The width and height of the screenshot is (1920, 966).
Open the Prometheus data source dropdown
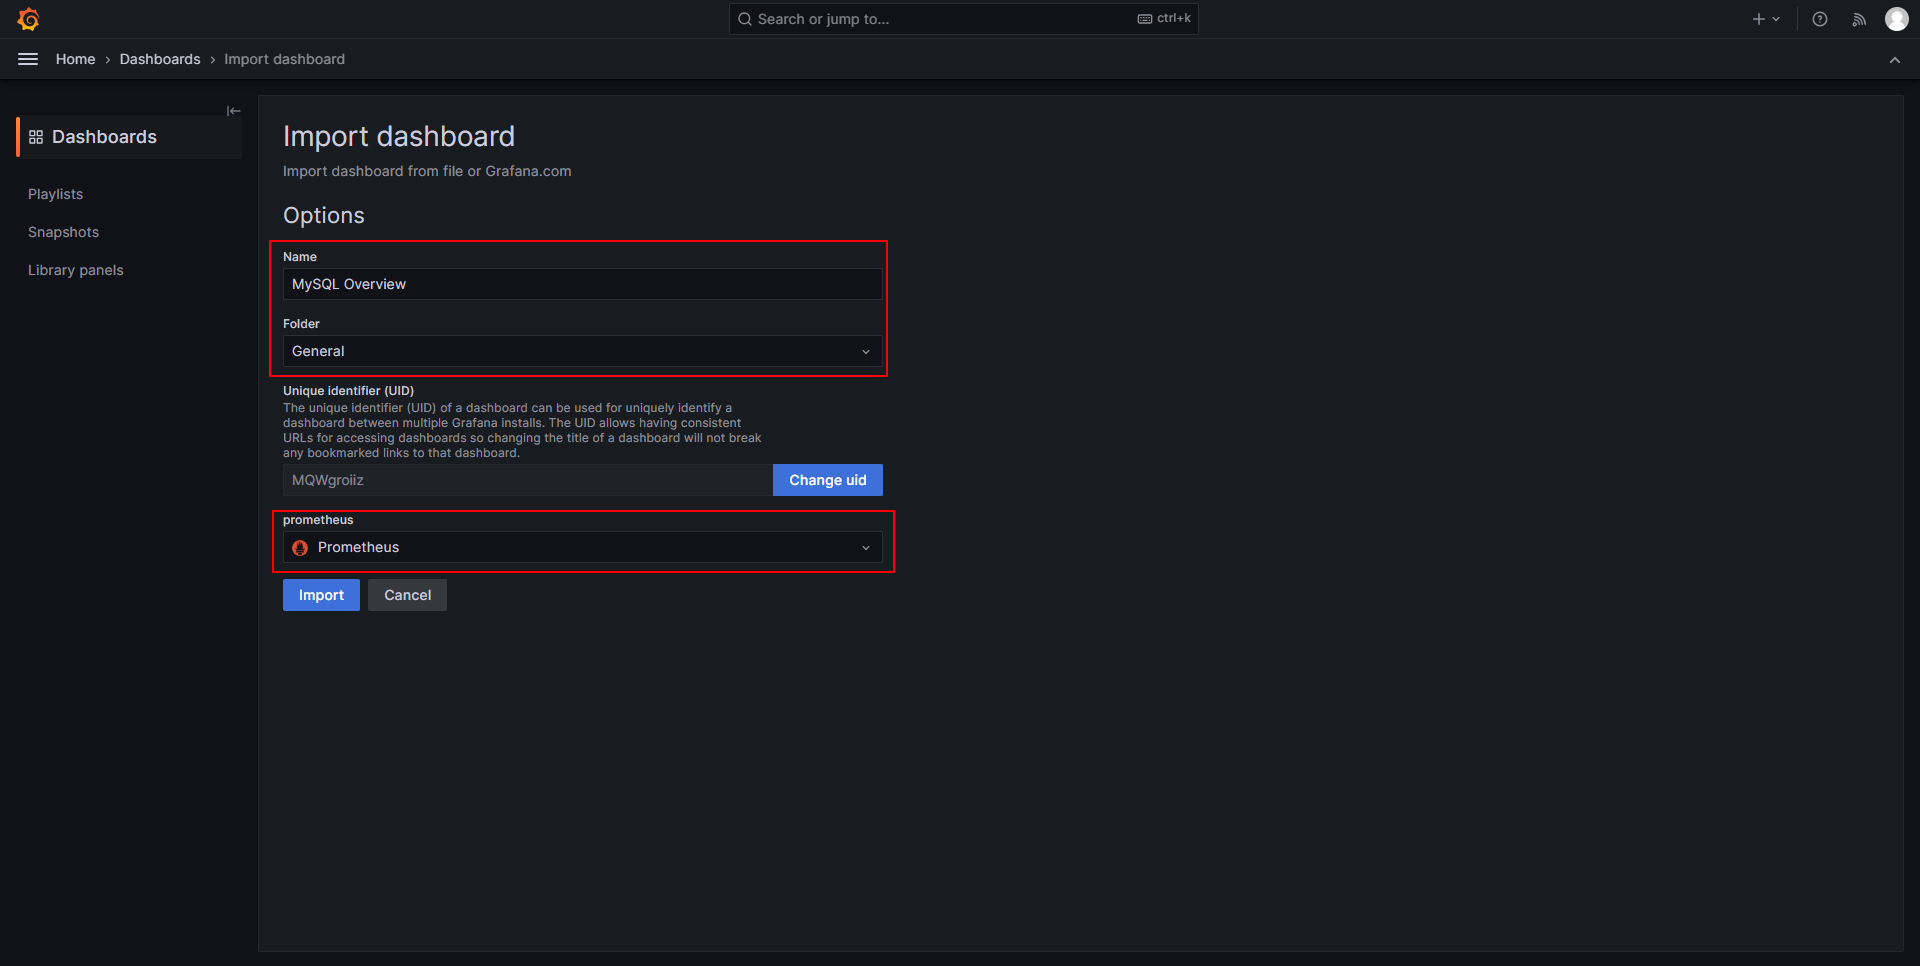583,547
